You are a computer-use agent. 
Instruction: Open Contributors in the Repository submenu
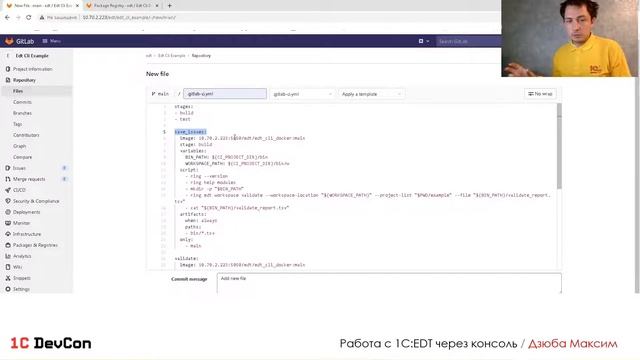tap(26, 135)
